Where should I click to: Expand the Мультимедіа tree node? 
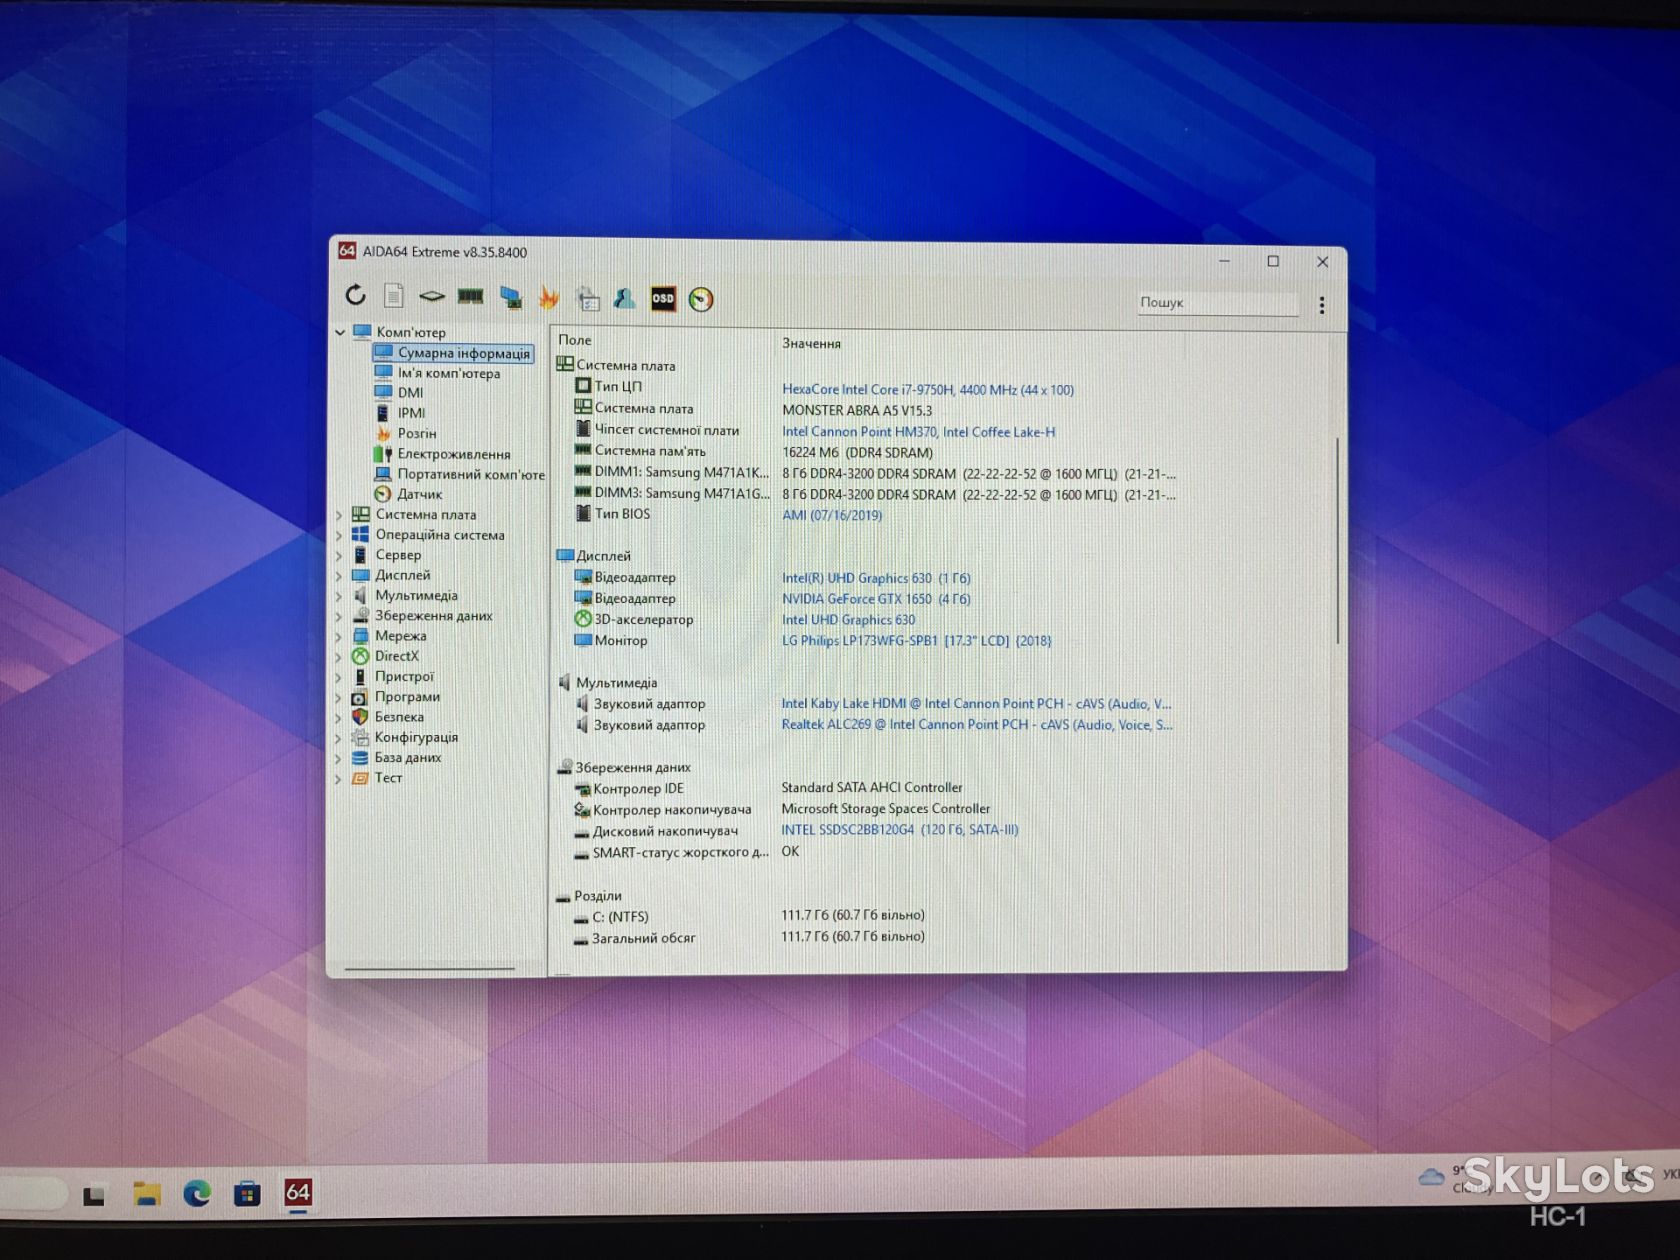(338, 596)
